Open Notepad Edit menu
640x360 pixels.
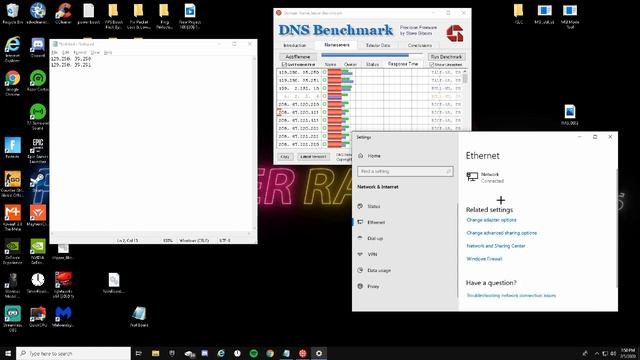point(65,53)
